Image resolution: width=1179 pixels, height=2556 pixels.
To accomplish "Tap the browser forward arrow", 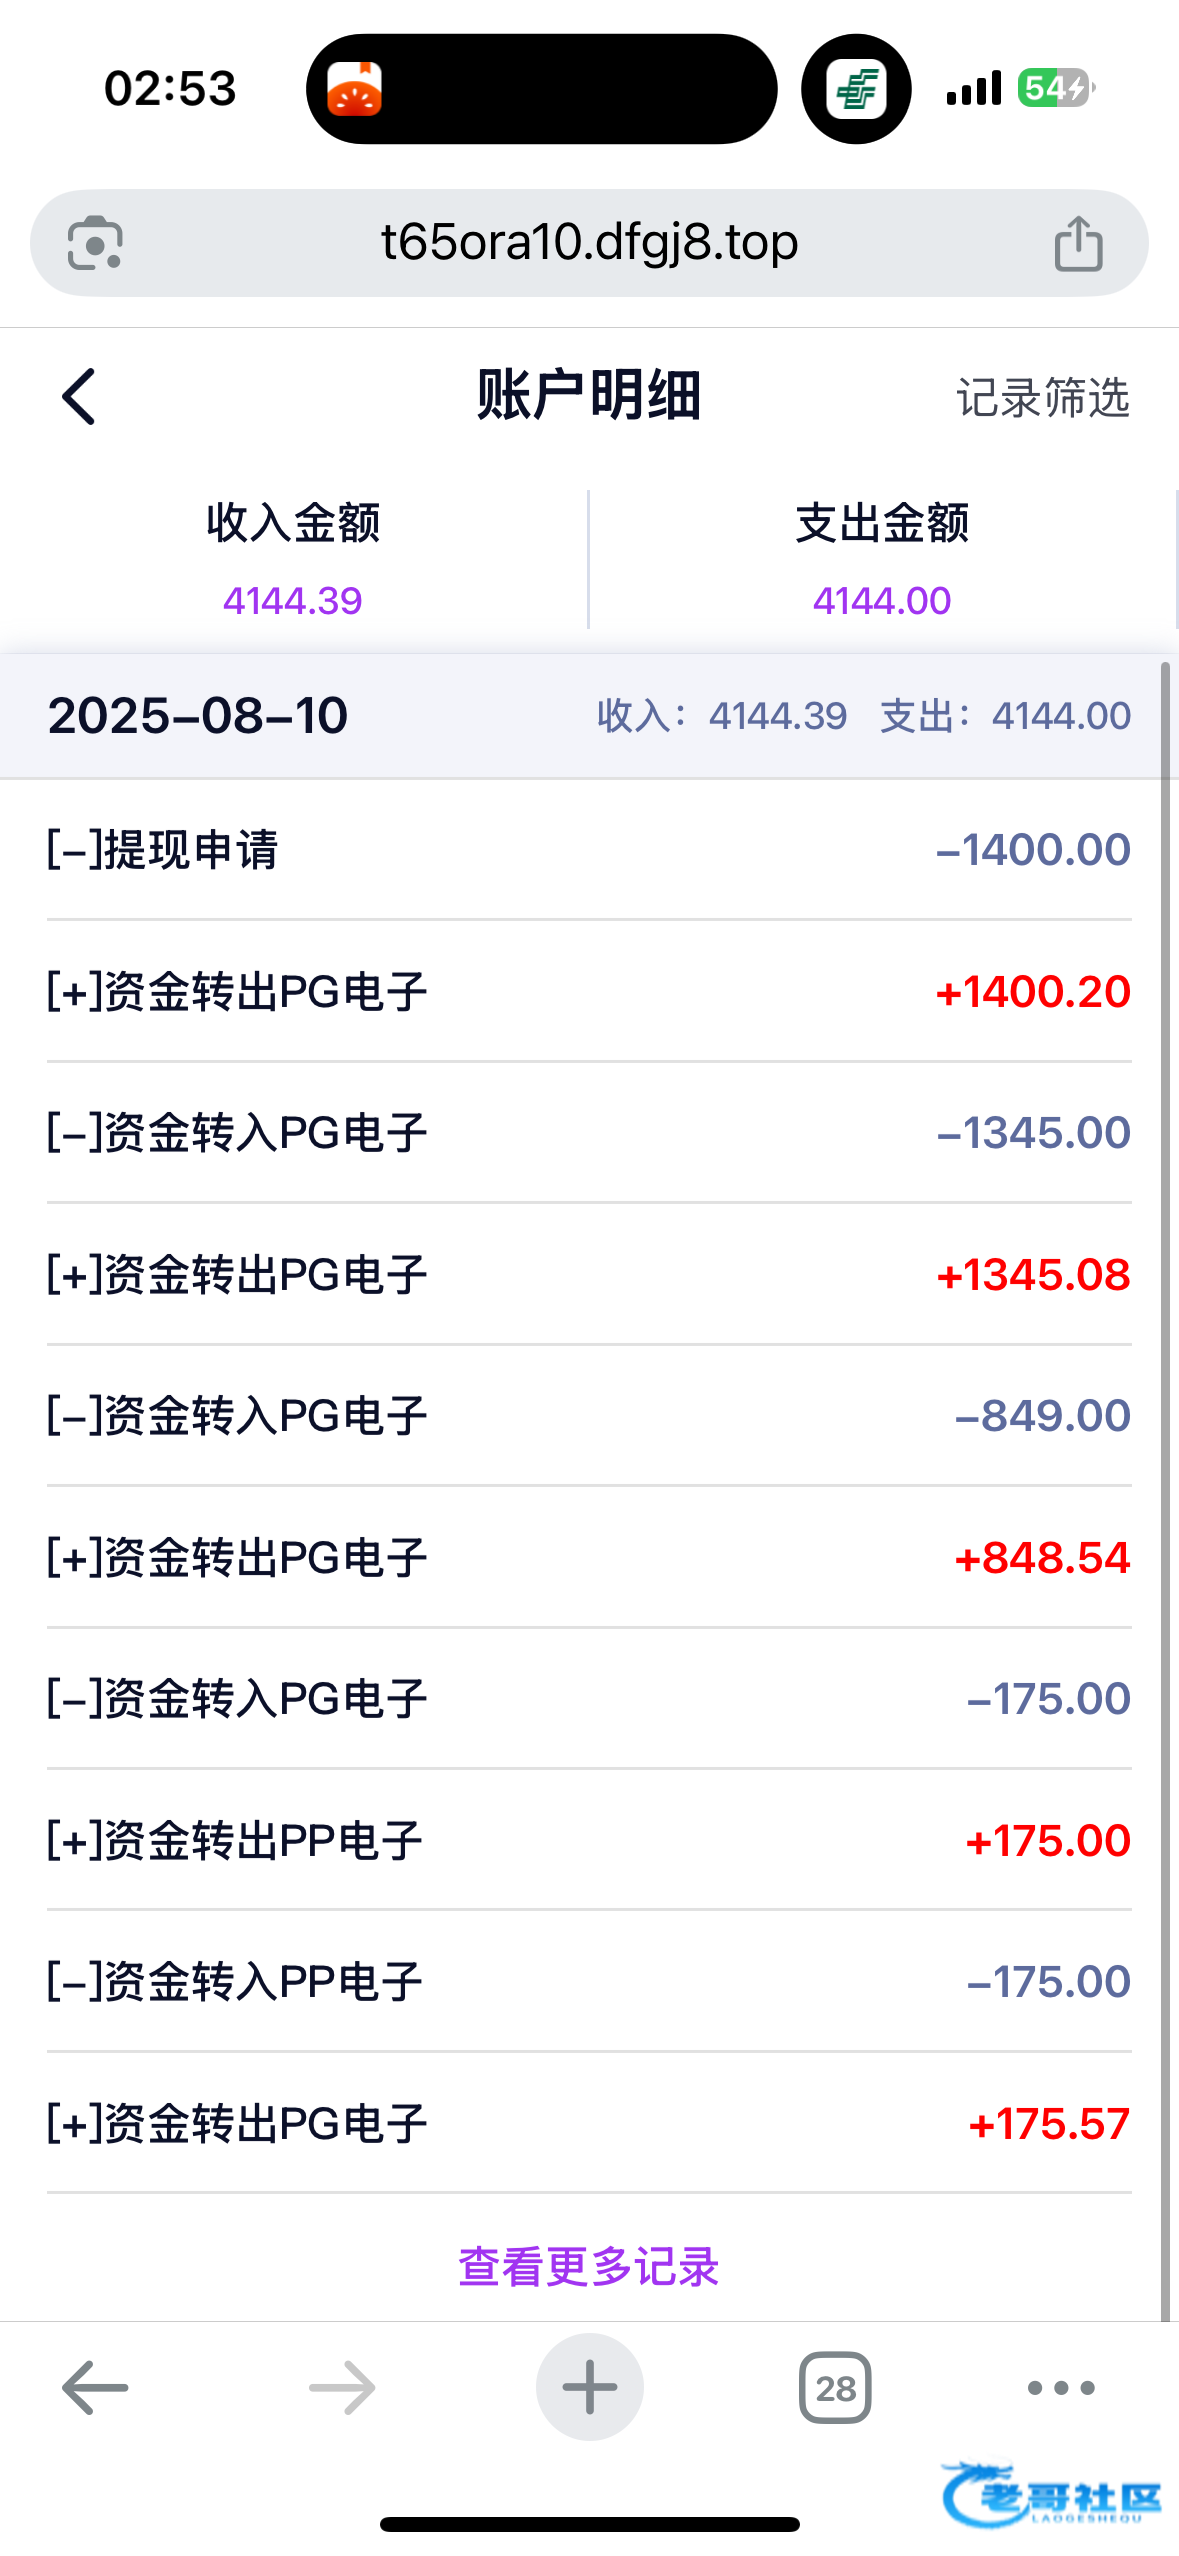I will (342, 2388).
